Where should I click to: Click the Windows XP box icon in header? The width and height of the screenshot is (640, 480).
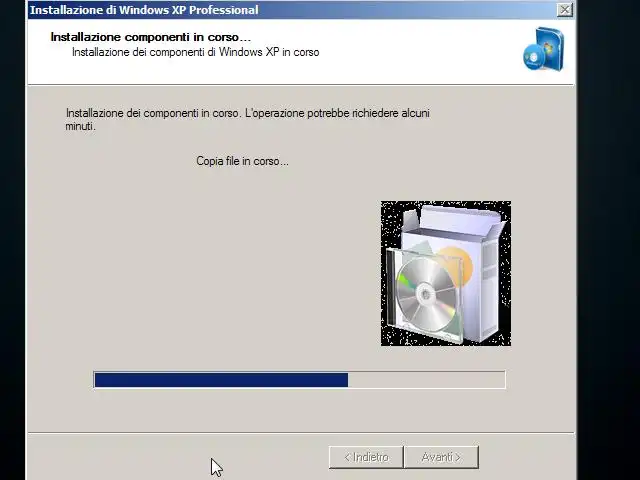pyautogui.click(x=543, y=49)
